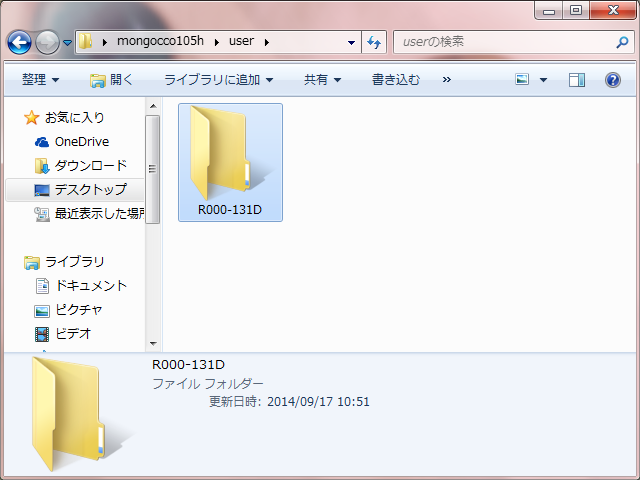The width and height of the screenshot is (640, 480).
Task: Select ダウンロード in favorites
Action: (90, 165)
